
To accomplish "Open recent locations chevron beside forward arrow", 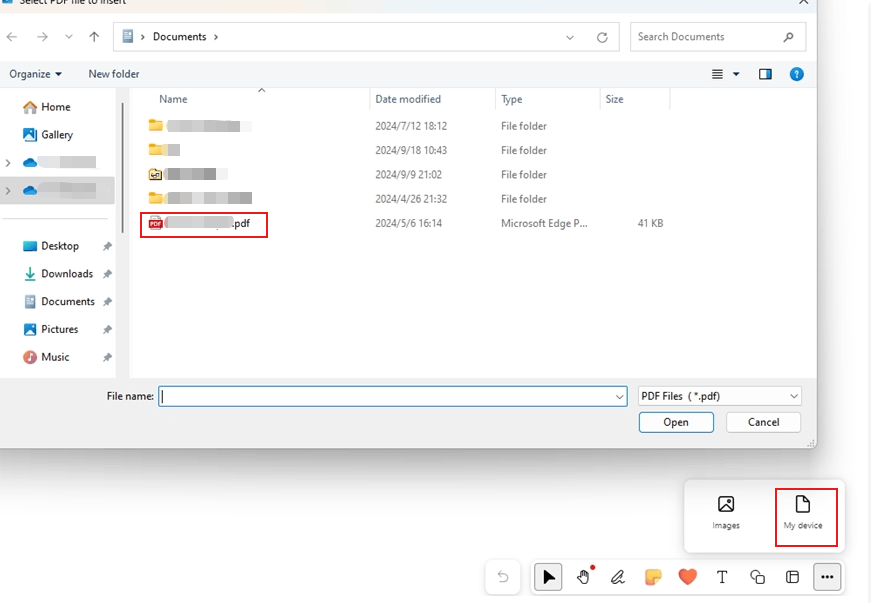I will coord(69,37).
